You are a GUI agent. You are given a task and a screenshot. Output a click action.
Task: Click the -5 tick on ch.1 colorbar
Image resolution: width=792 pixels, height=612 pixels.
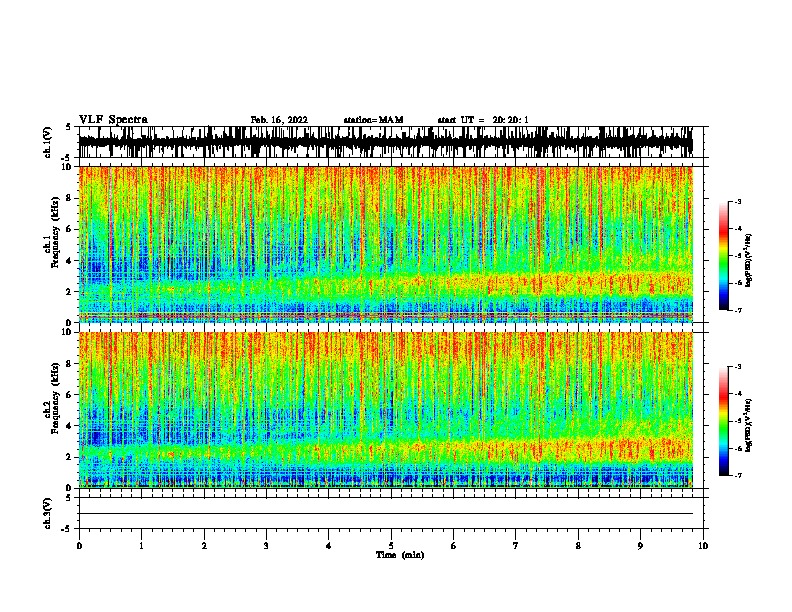[737, 256]
